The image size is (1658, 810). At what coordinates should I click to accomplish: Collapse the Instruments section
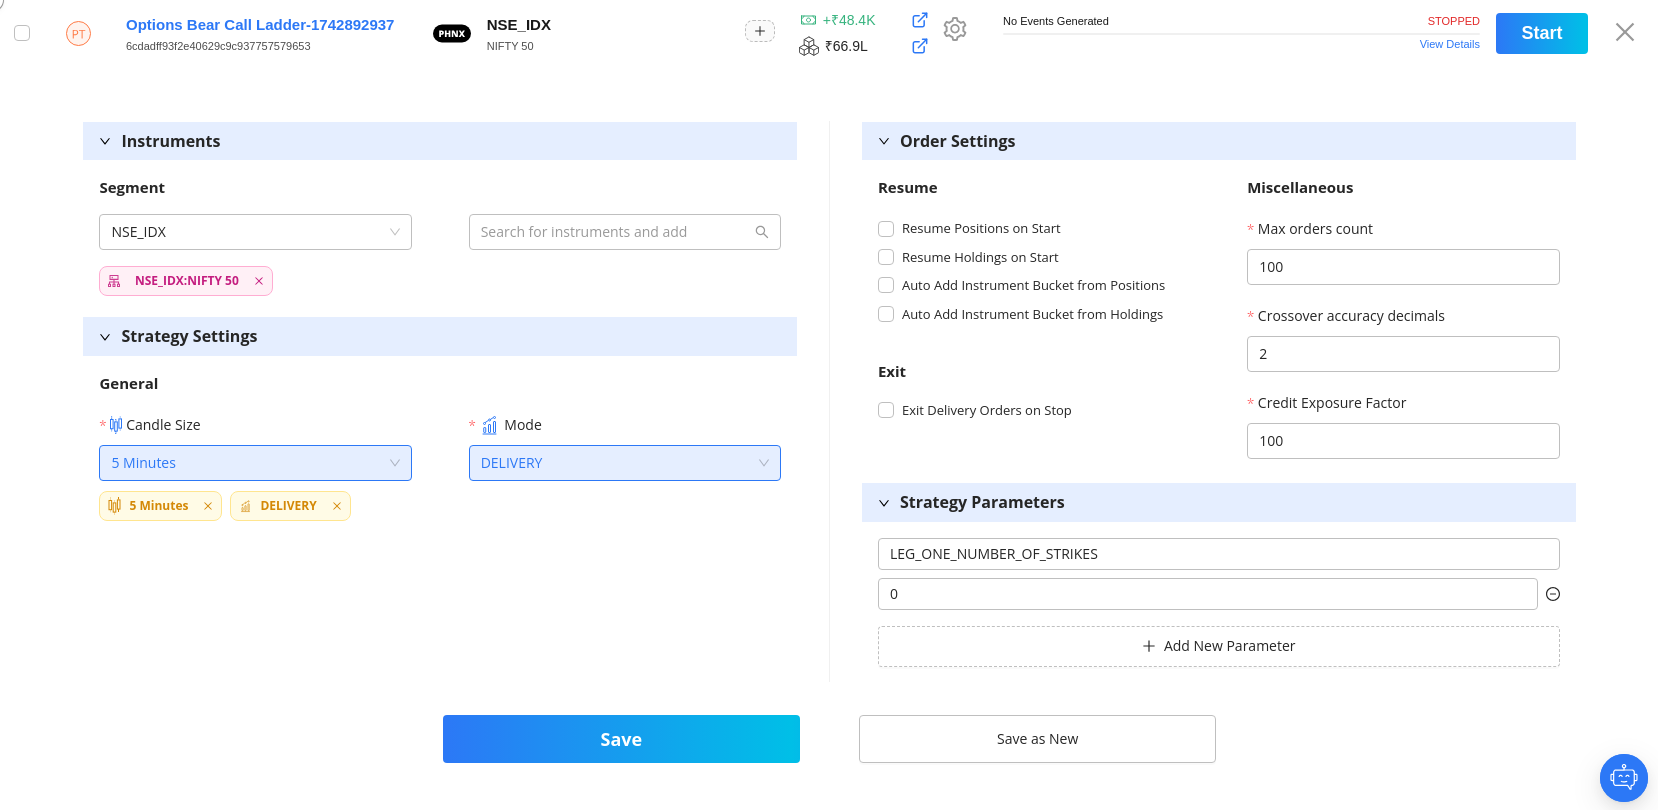click(x=105, y=142)
